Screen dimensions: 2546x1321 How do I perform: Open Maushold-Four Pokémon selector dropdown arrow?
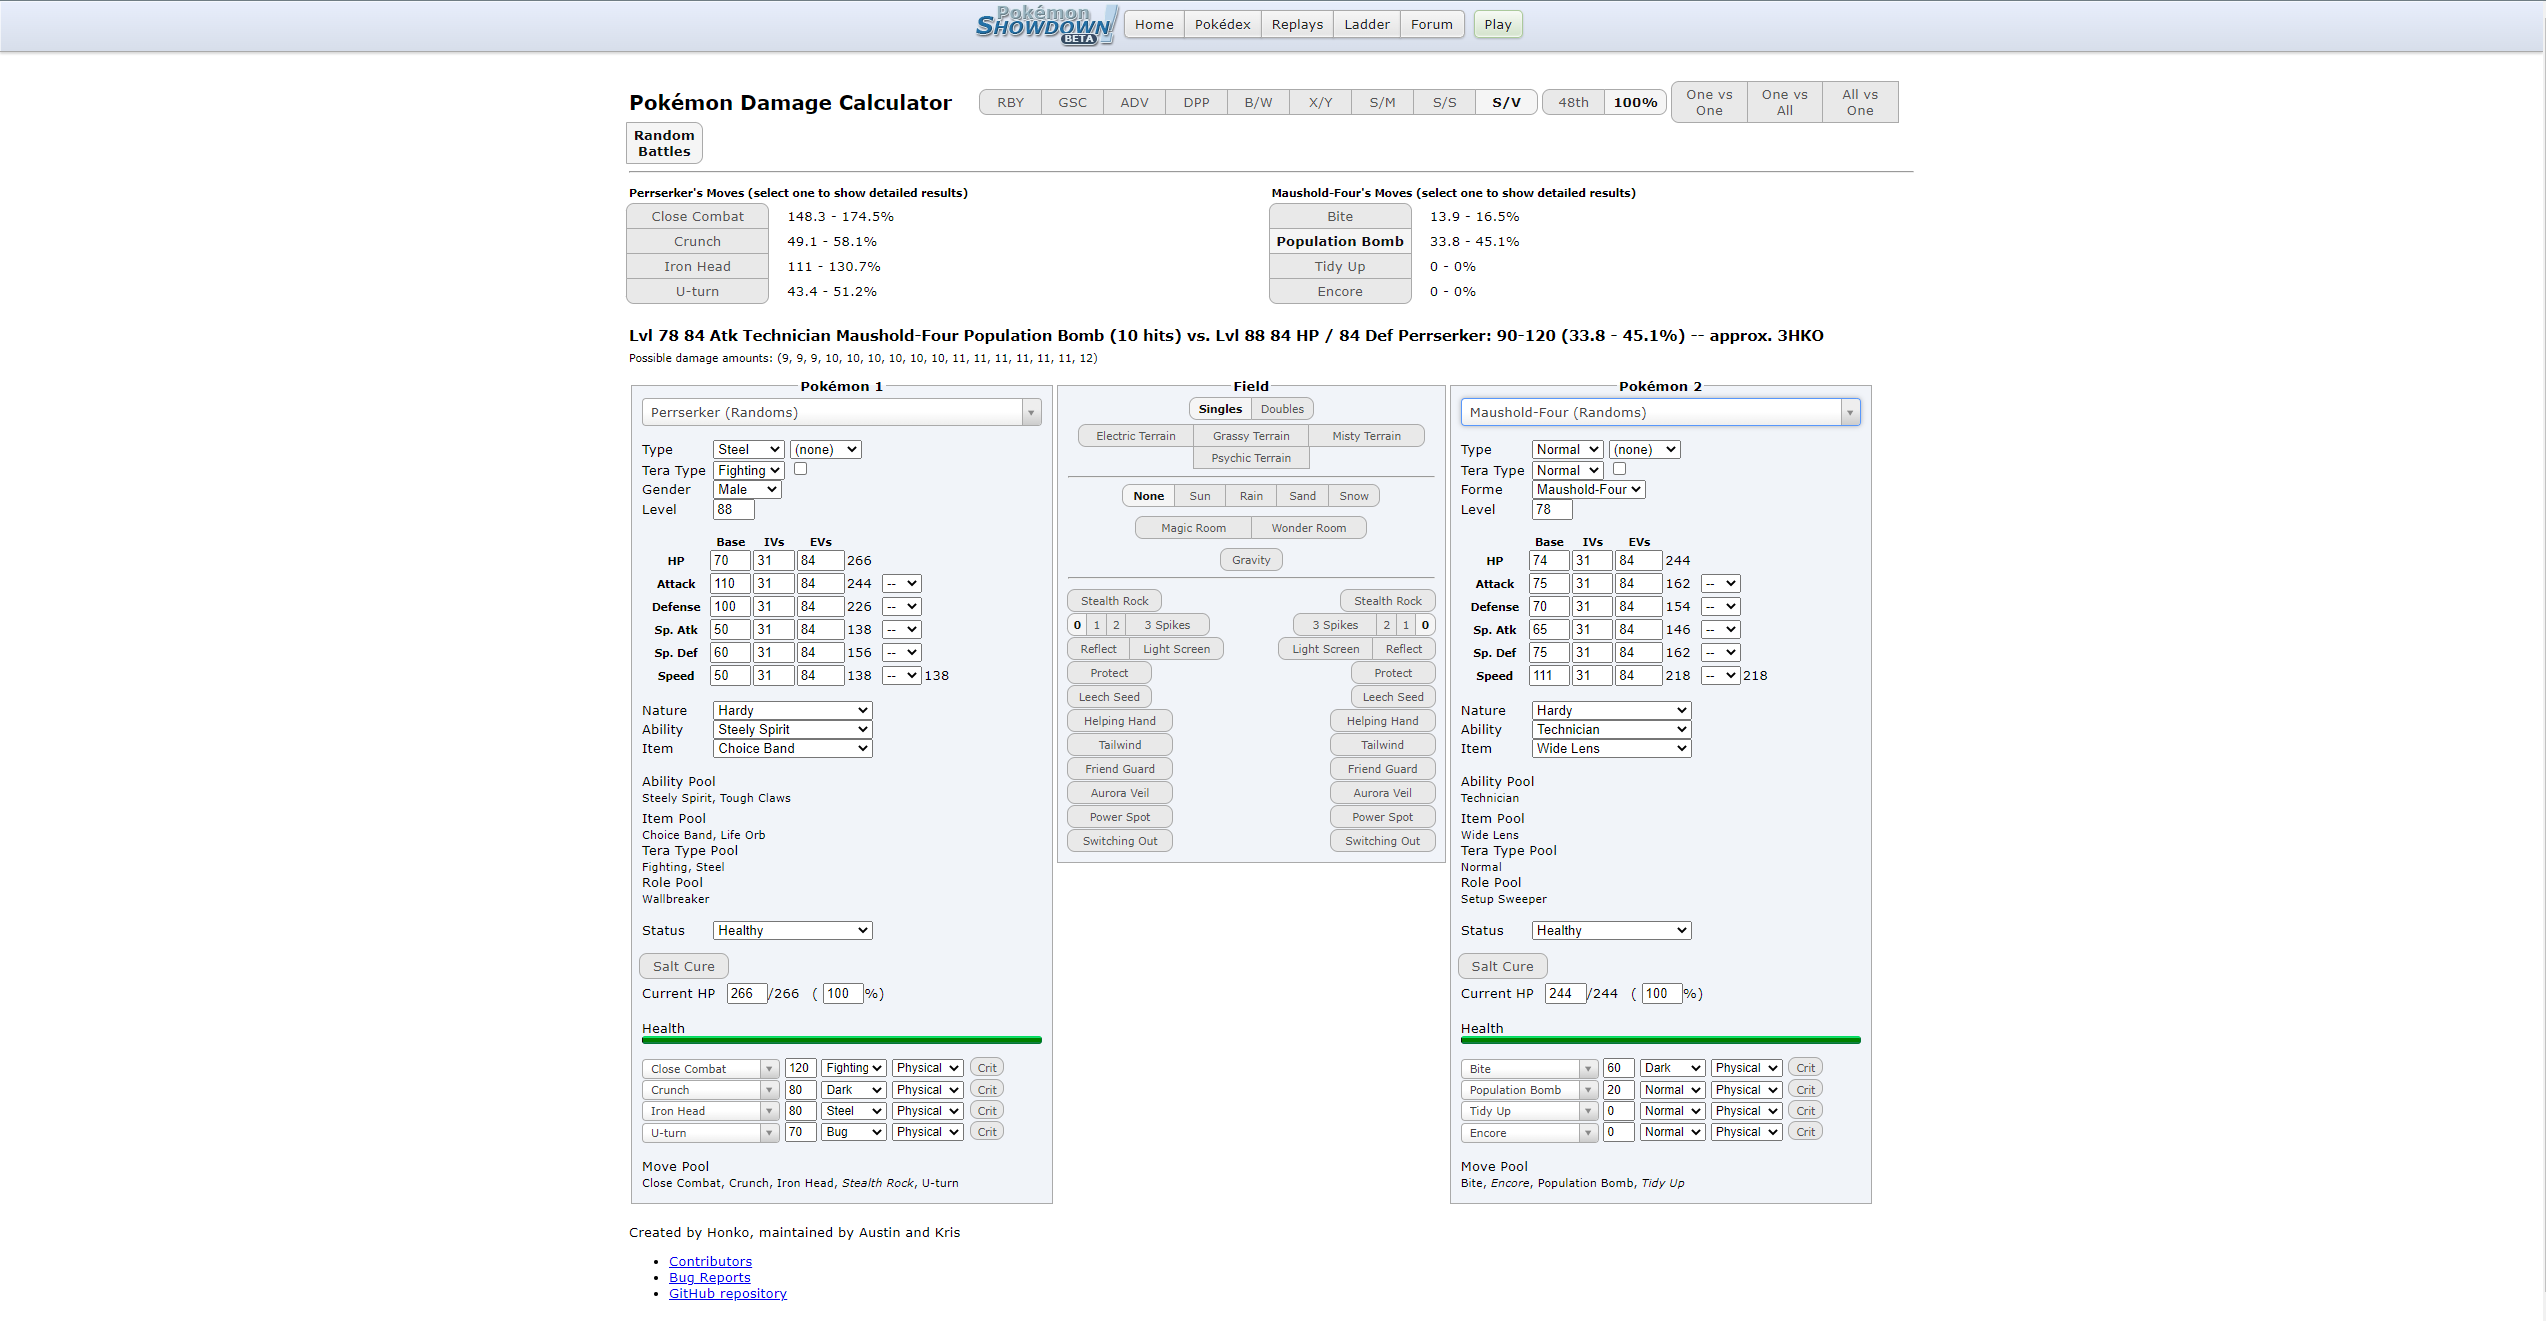(1849, 413)
